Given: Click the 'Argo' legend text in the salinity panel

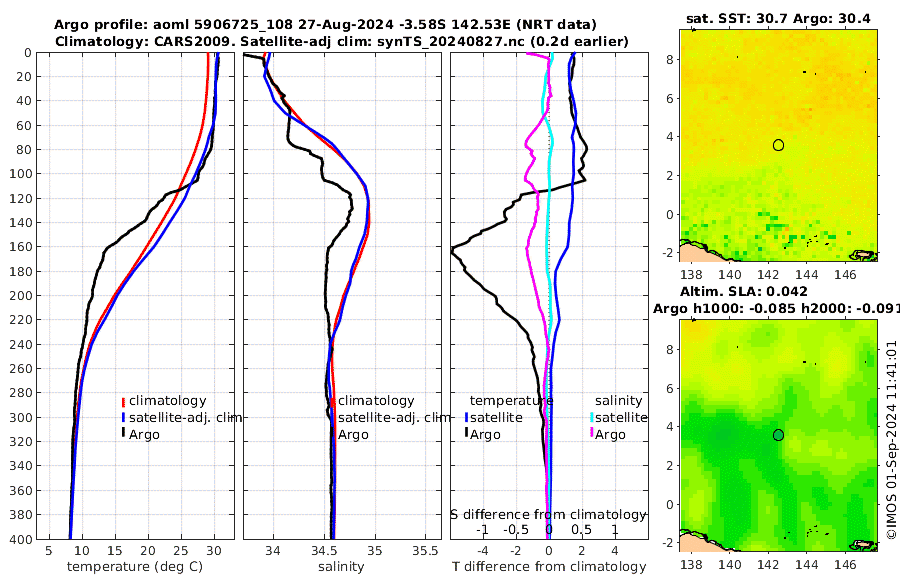Looking at the screenshot, I should 353,435.
